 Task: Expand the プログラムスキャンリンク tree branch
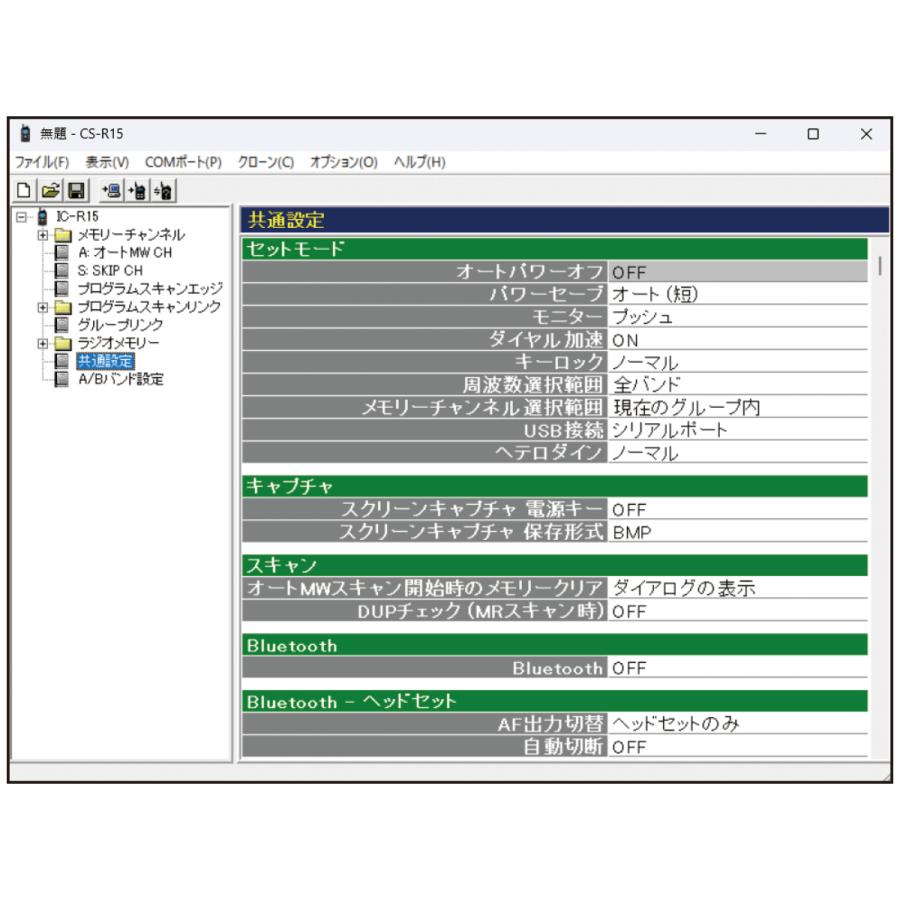pos(41,307)
